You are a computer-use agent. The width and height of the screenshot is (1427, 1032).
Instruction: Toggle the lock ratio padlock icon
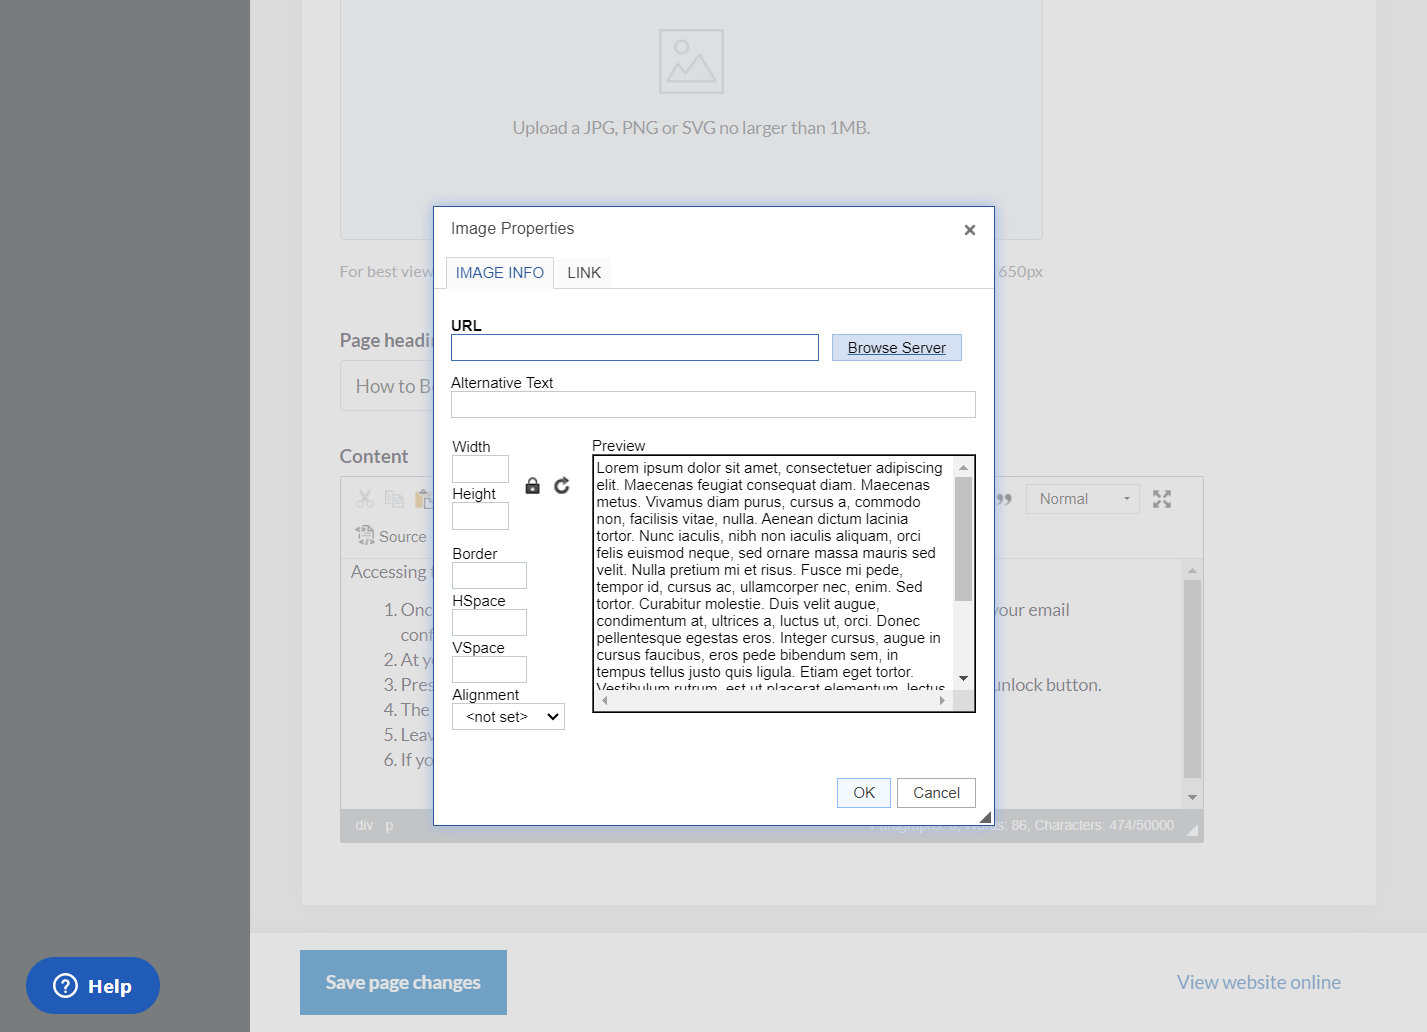pyautogui.click(x=533, y=486)
